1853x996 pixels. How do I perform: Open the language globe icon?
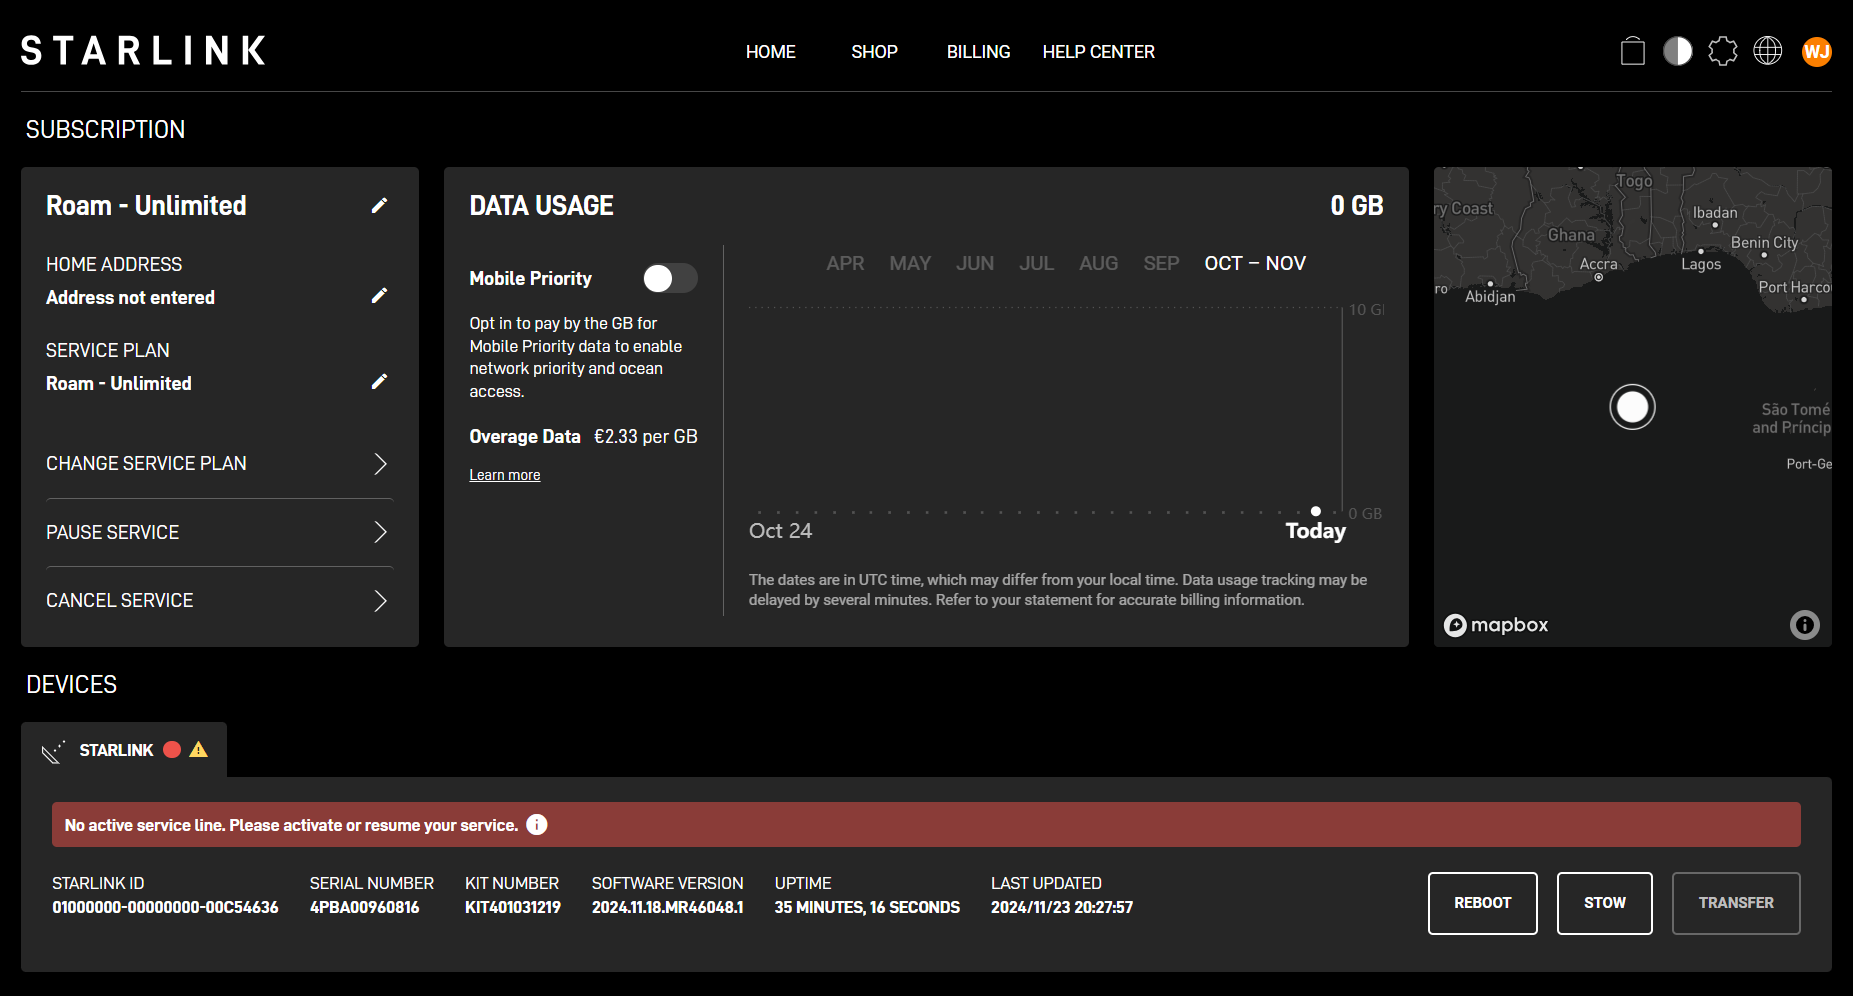click(1767, 51)
